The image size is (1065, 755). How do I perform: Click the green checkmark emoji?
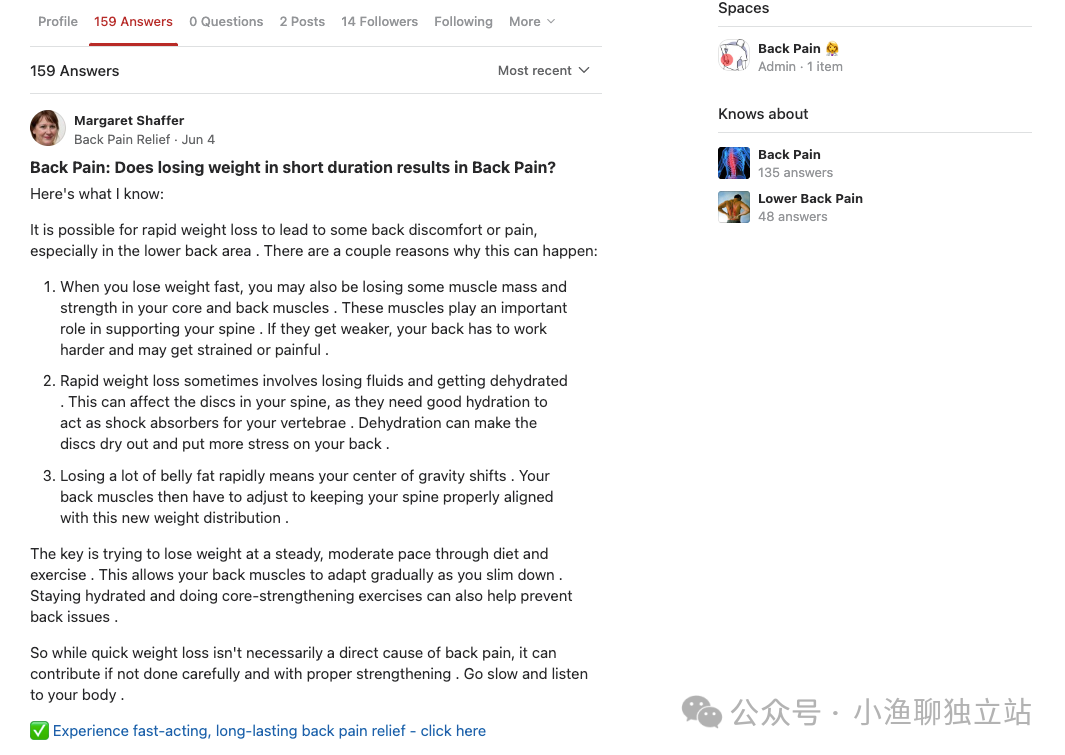39,731
